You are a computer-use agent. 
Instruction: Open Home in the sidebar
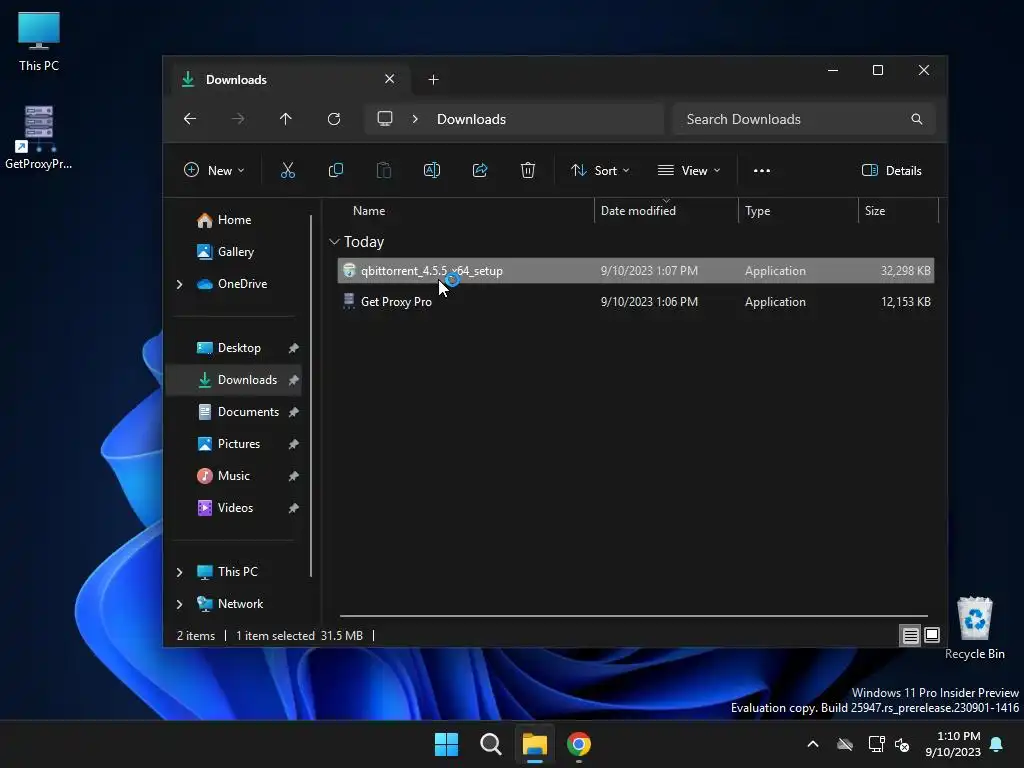[x=234, y=220]
